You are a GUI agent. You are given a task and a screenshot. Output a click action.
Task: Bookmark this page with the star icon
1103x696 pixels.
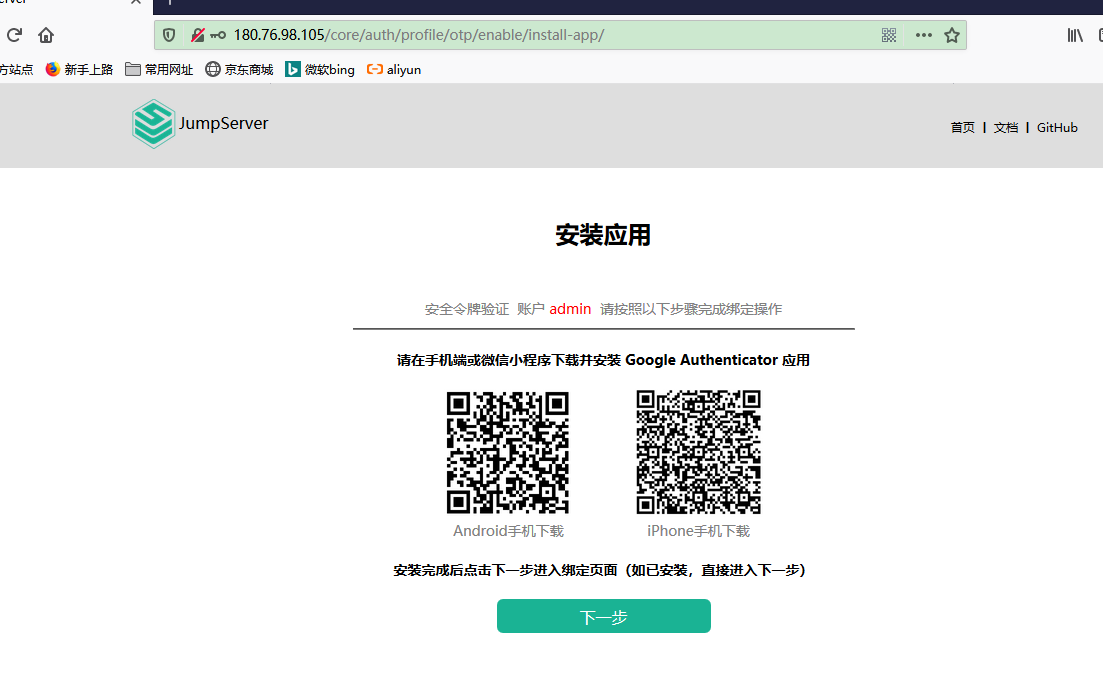tap(952, 35)
